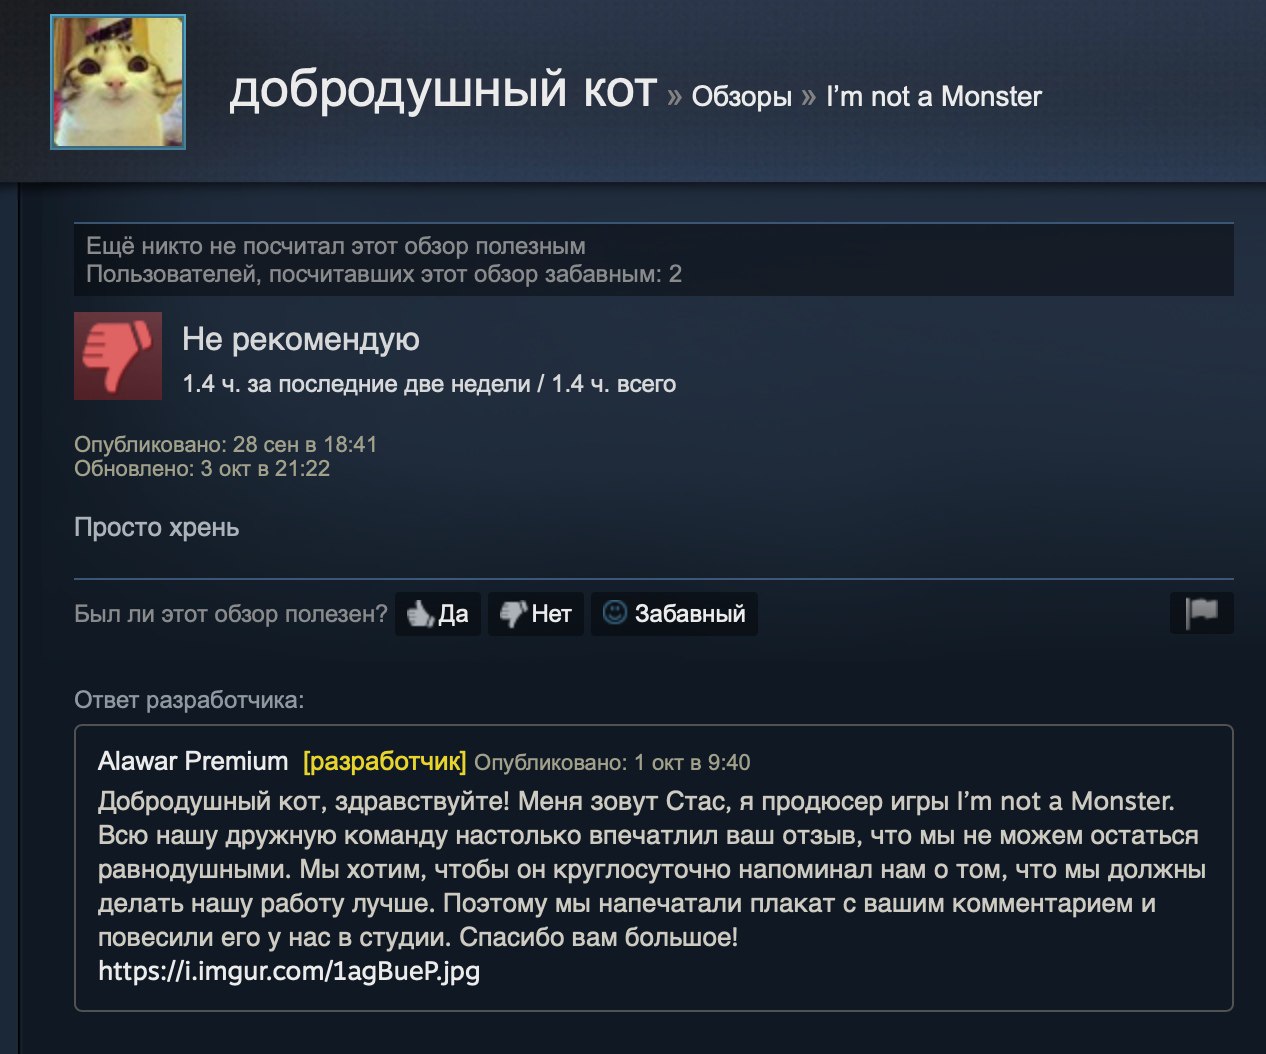Click the 1.4 ч. playtime line
1266x1054 pixels.
tap(429, 384)
